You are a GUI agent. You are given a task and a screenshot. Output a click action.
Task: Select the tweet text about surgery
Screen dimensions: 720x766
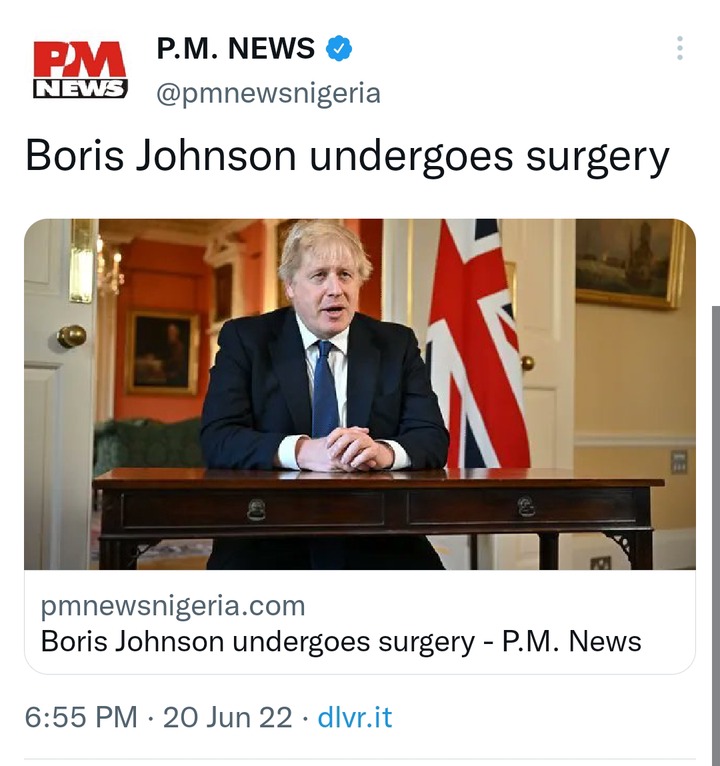(347, 157)
